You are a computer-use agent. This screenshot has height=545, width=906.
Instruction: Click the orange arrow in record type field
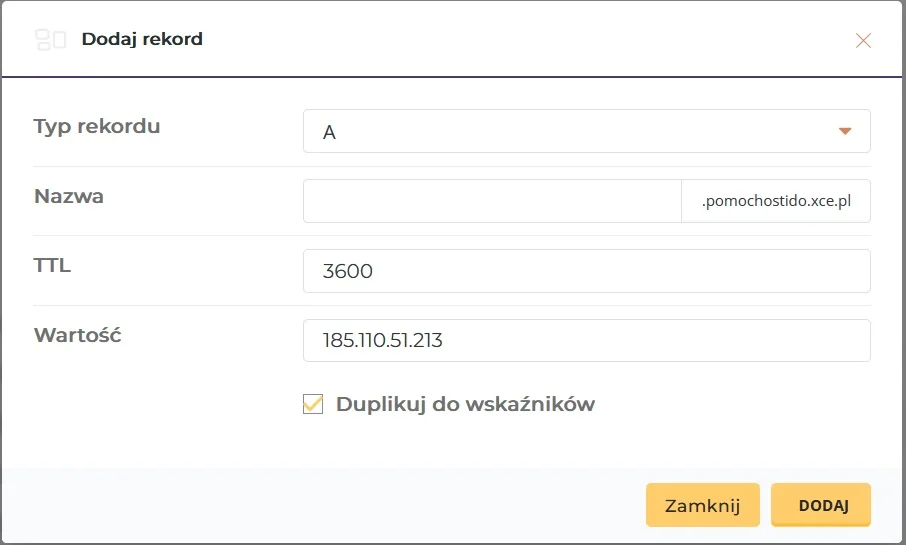tap(845, 131)
